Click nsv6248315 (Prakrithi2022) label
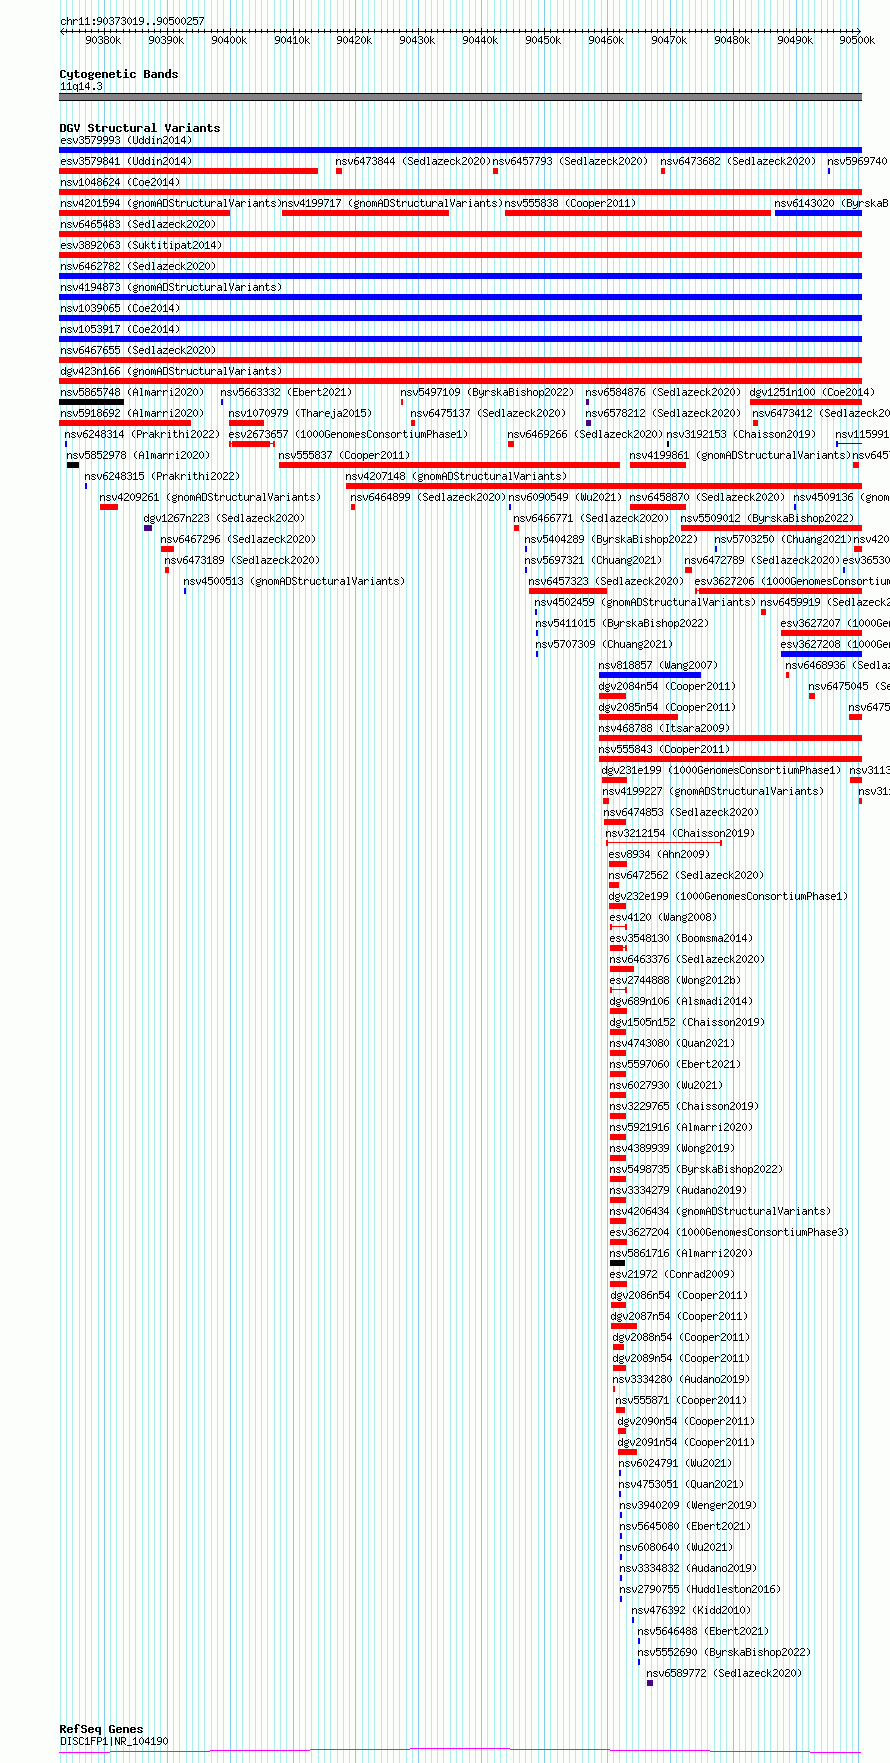Image resolution: width=890 pixels, height=1763 pixels. [162, 476]
